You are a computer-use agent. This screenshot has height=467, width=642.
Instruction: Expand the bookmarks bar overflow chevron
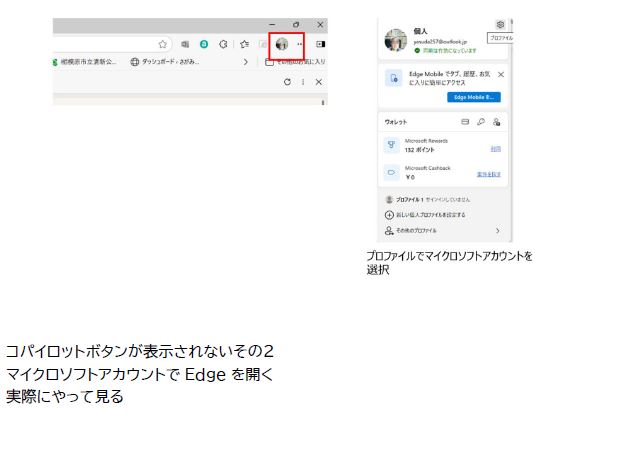pos(246,62)
